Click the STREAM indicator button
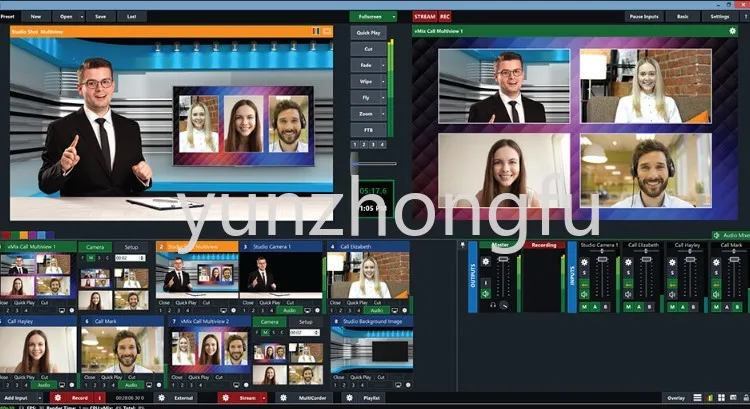Screen dimensions: 750x409 425,17
